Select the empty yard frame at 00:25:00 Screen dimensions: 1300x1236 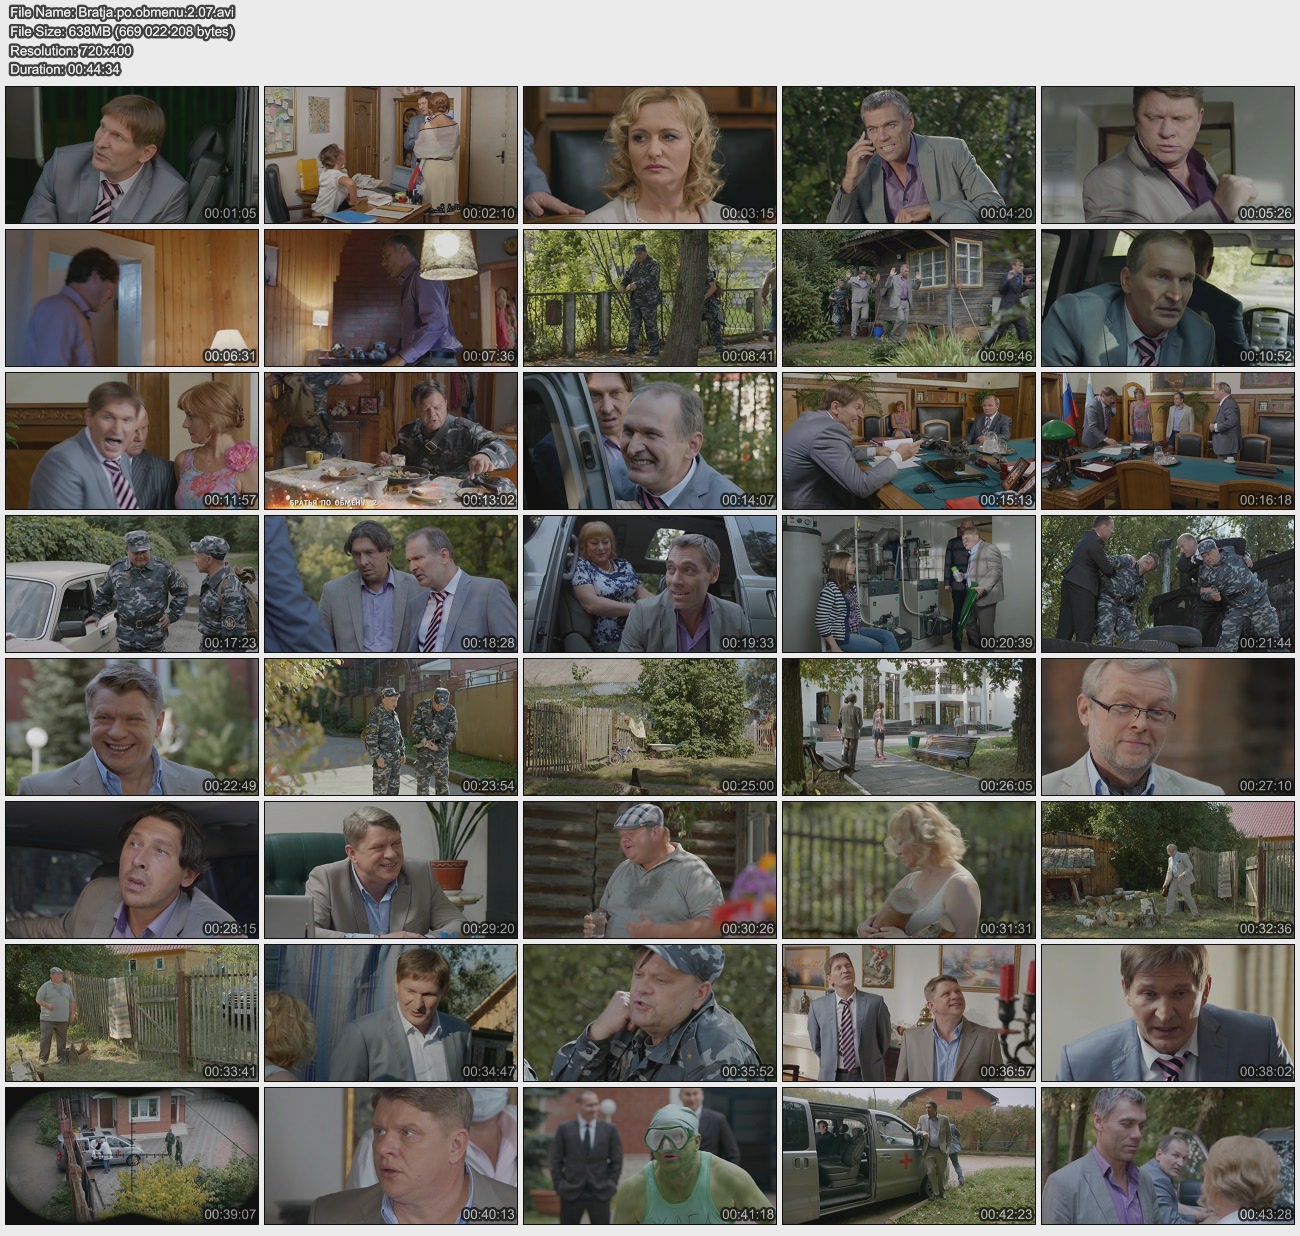(649, 727)
